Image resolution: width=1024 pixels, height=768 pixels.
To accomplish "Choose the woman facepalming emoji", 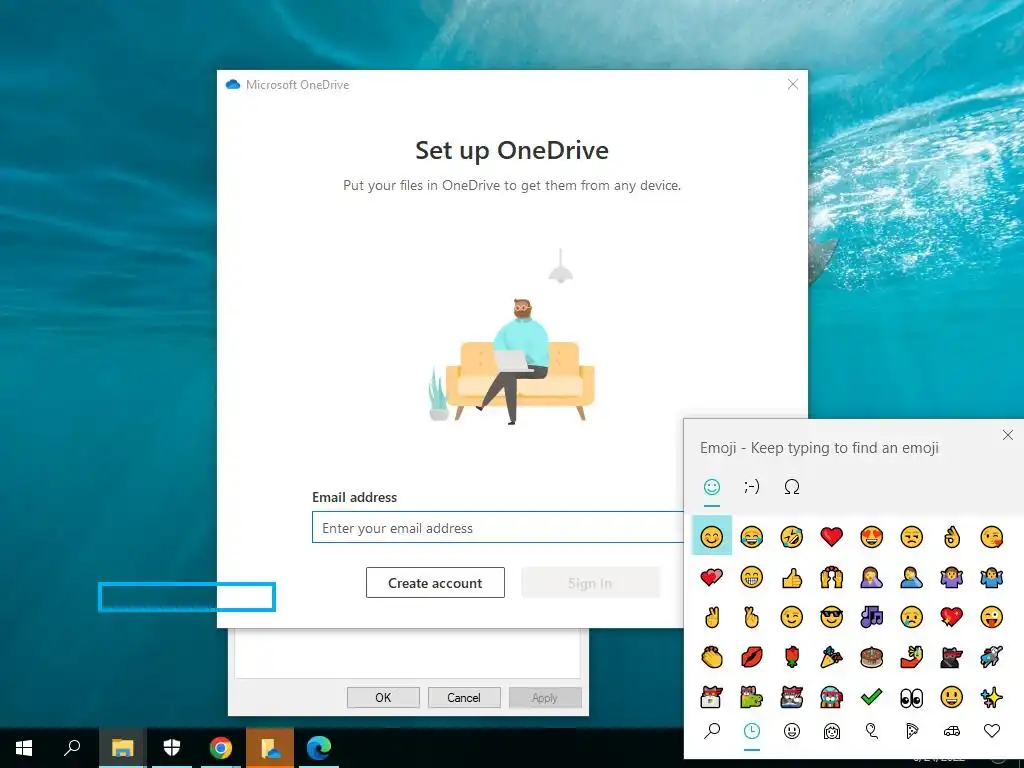I will click(x=871, y=577).
